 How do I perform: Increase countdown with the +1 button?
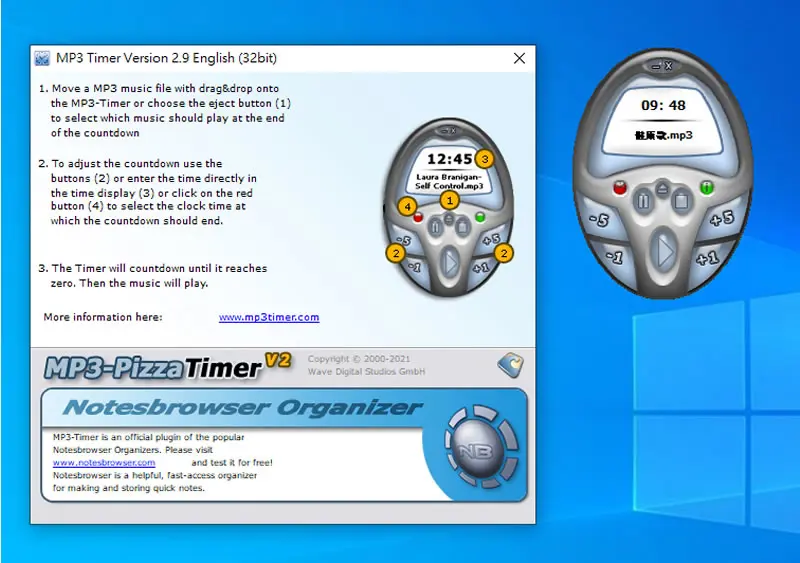click(707, 258)
